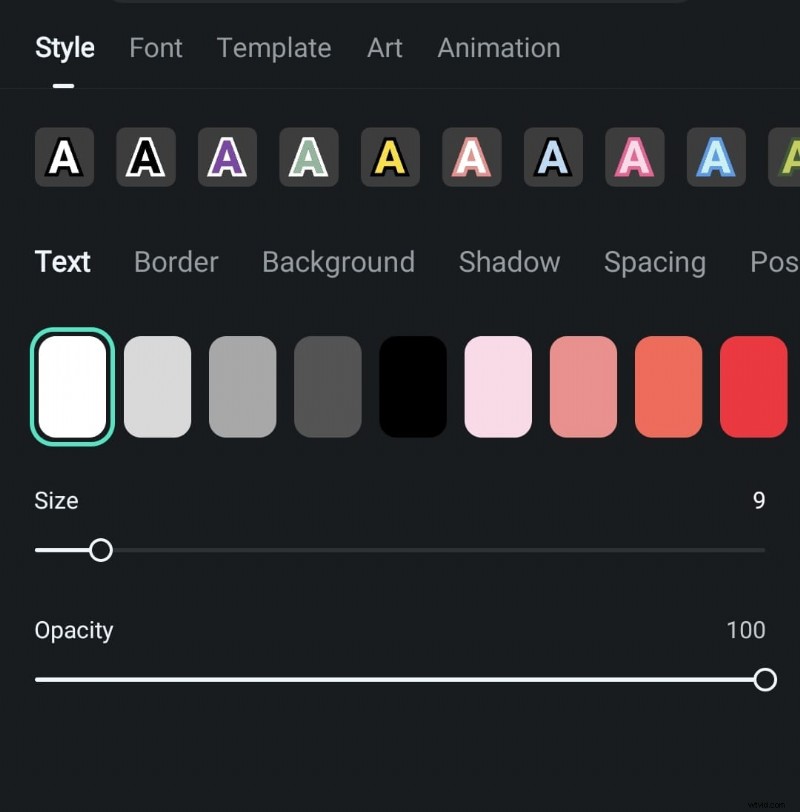Viewport: 800px width, 812px height.
Task: Click the Size slider handle
Action: (x=101, y=550)
